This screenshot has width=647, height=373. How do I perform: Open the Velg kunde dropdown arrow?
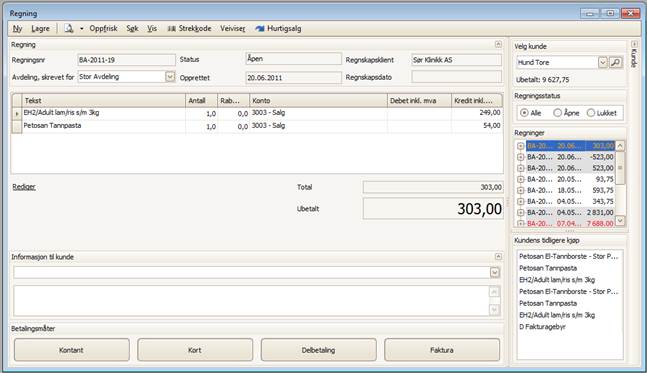(x=602, y=62)
